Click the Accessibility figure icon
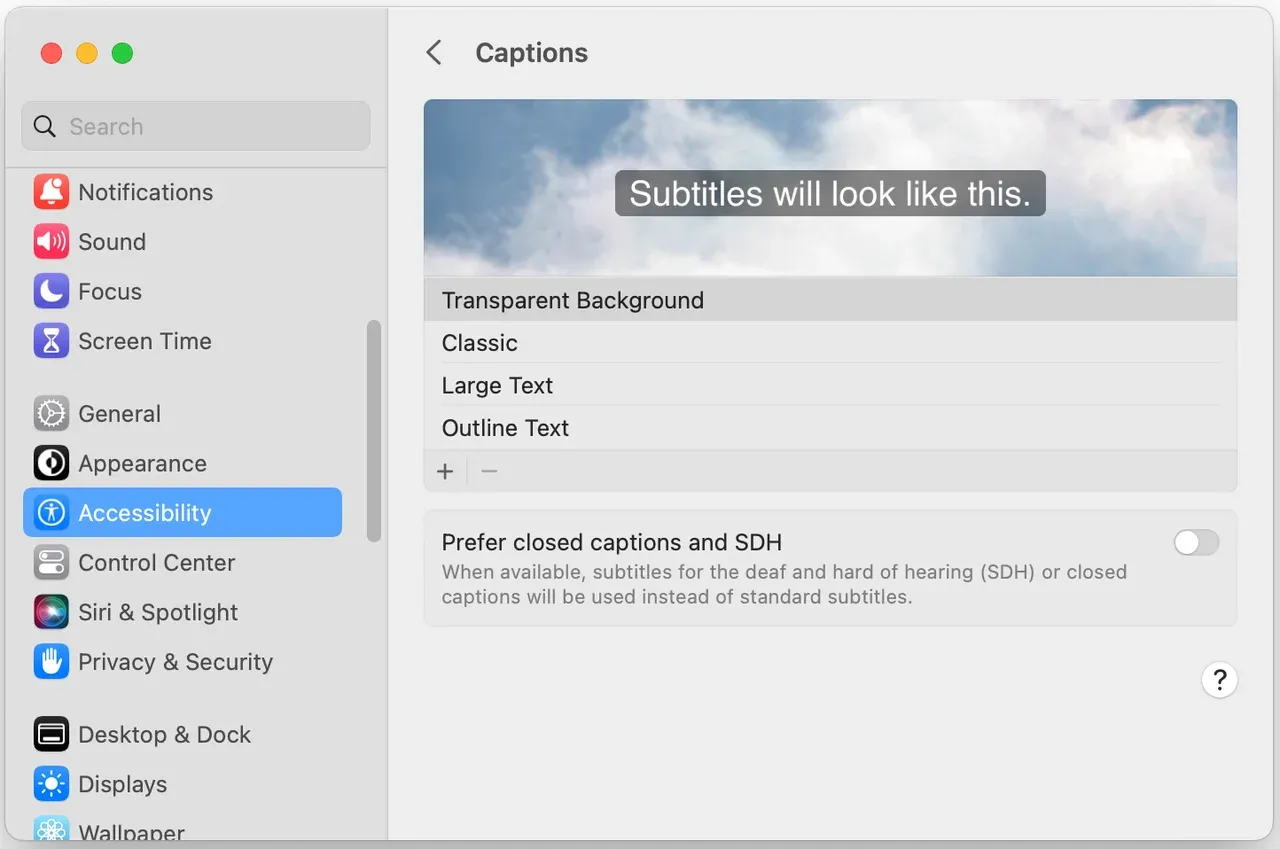 tap(51, 513)
